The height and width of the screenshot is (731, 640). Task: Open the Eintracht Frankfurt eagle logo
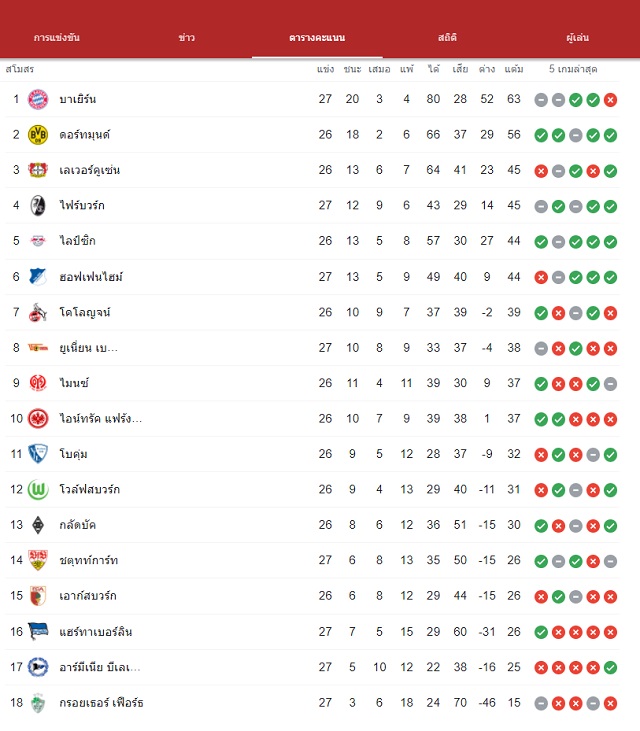(x=38, y=419)
